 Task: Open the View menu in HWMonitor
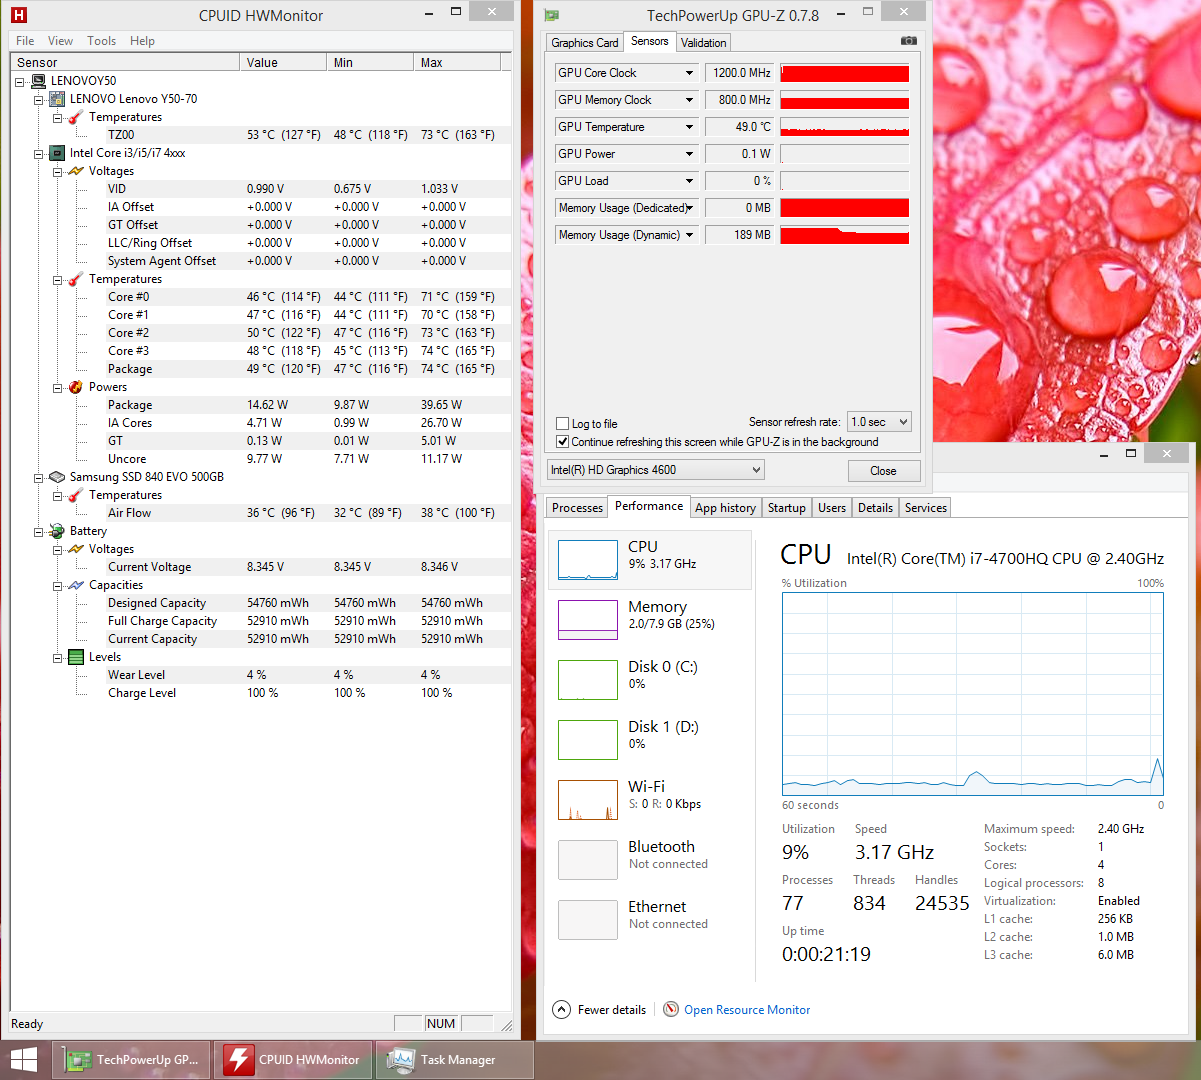pos(60,41)
